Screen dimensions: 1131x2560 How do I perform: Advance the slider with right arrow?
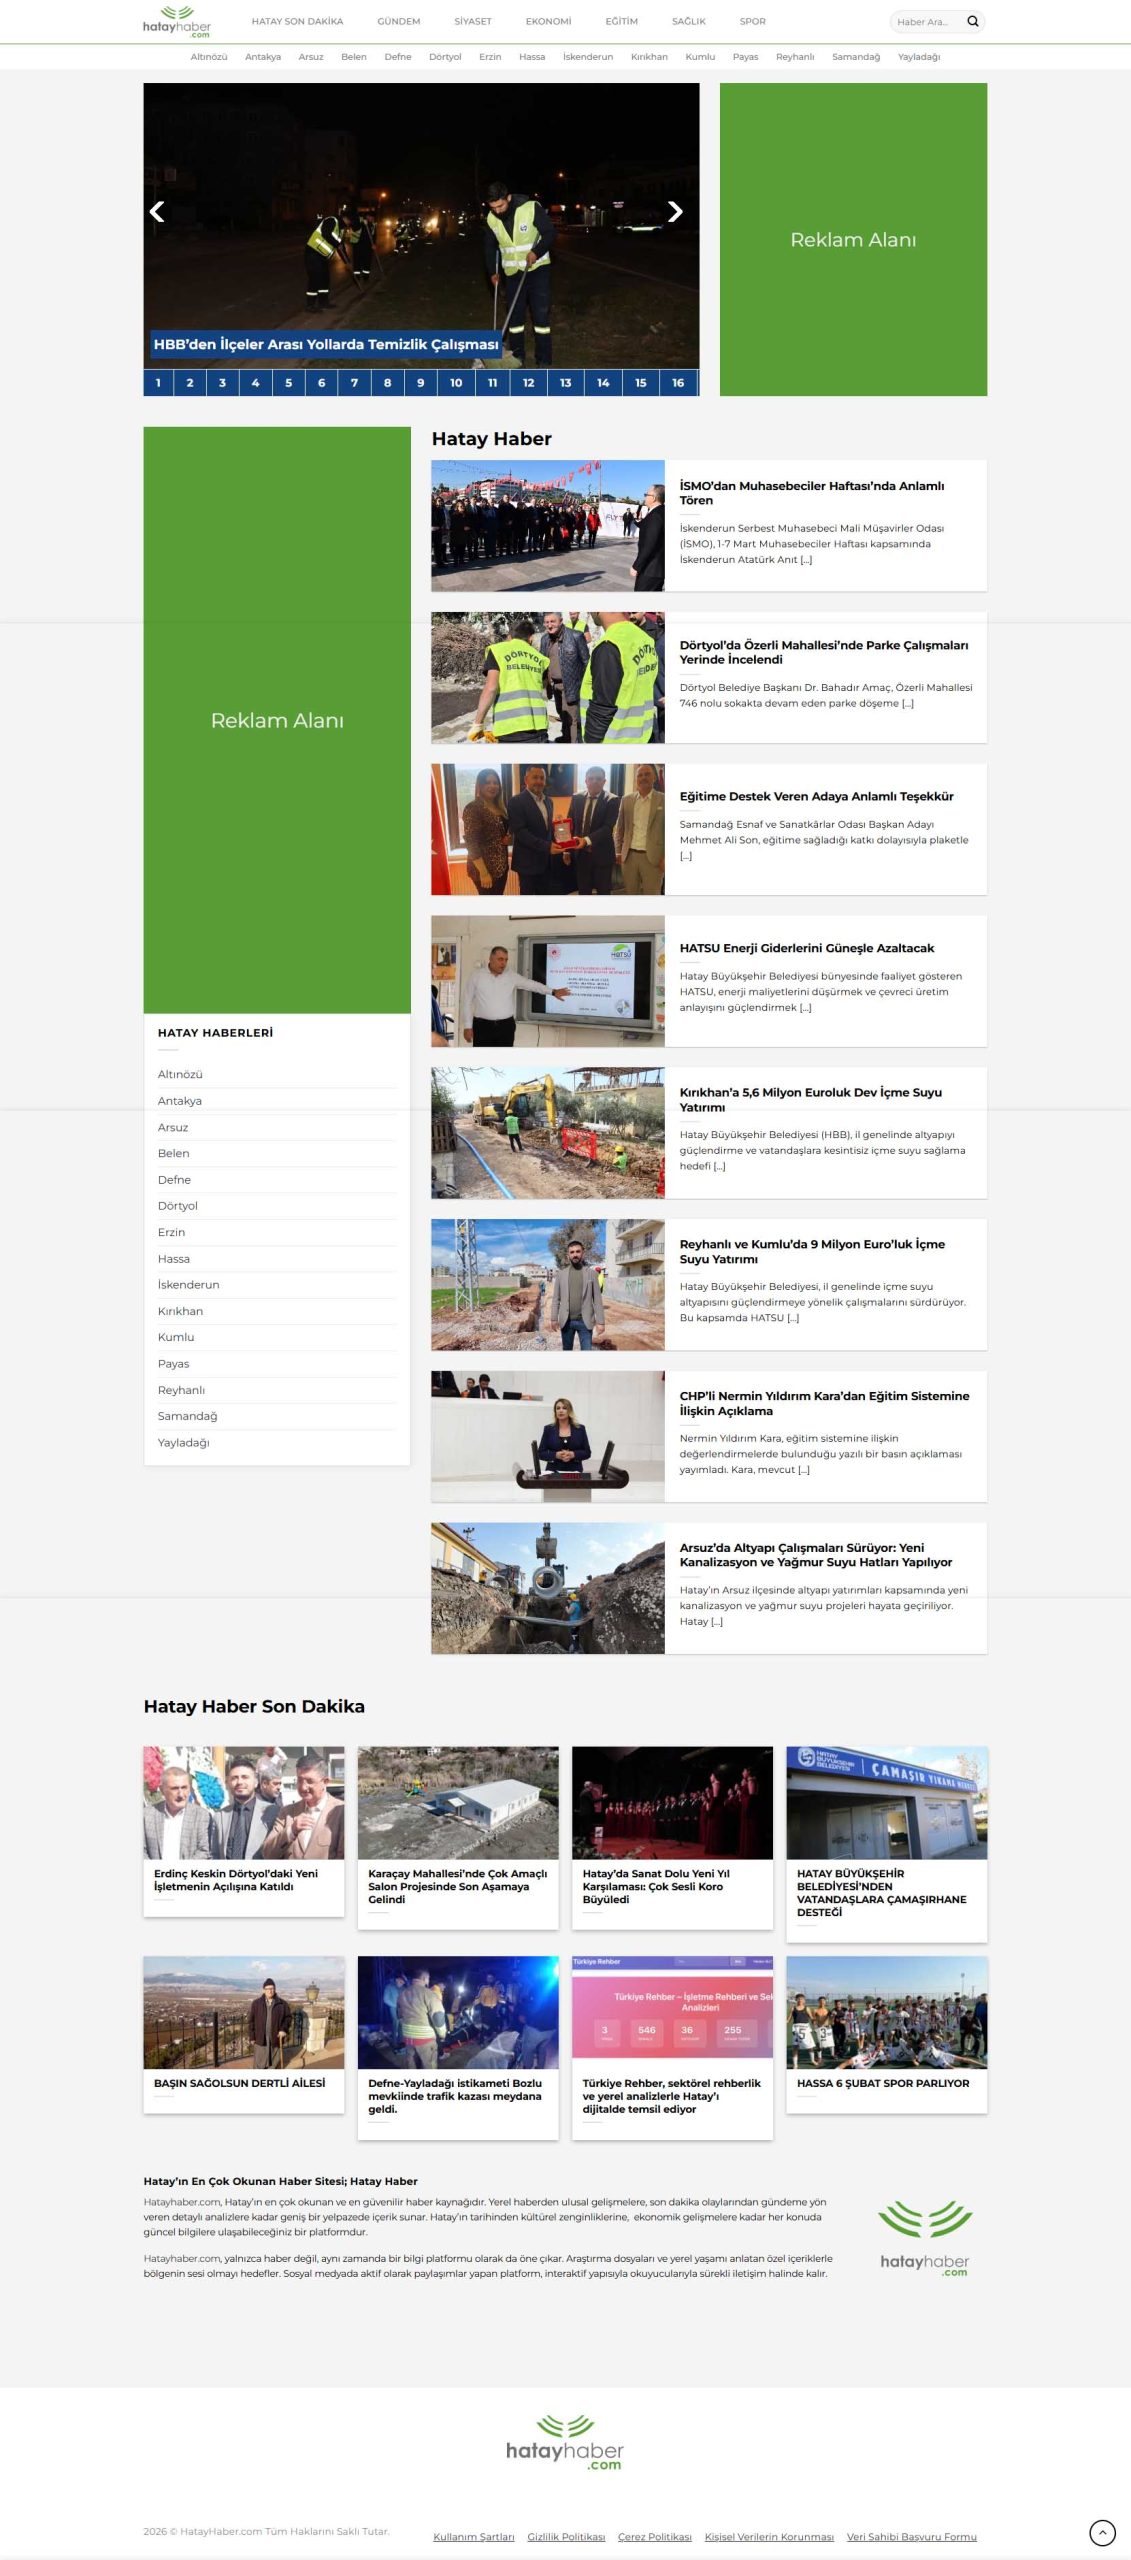pyautogui.click(x=675, y=211)
